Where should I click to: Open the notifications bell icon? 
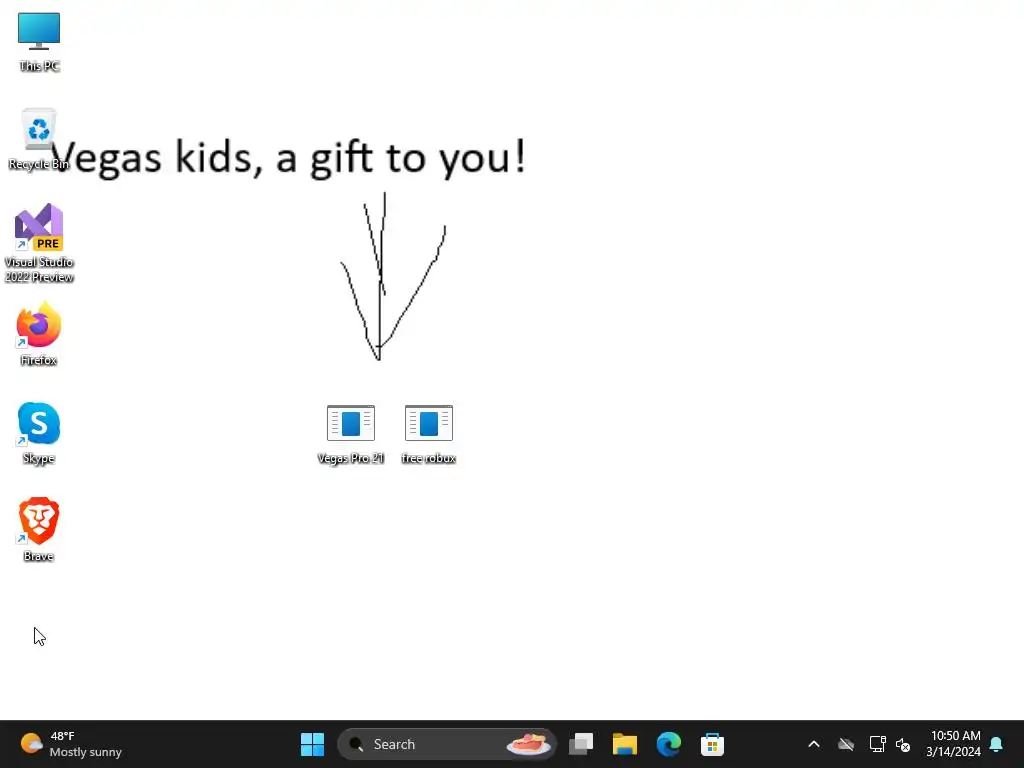(x=997, y=744)
